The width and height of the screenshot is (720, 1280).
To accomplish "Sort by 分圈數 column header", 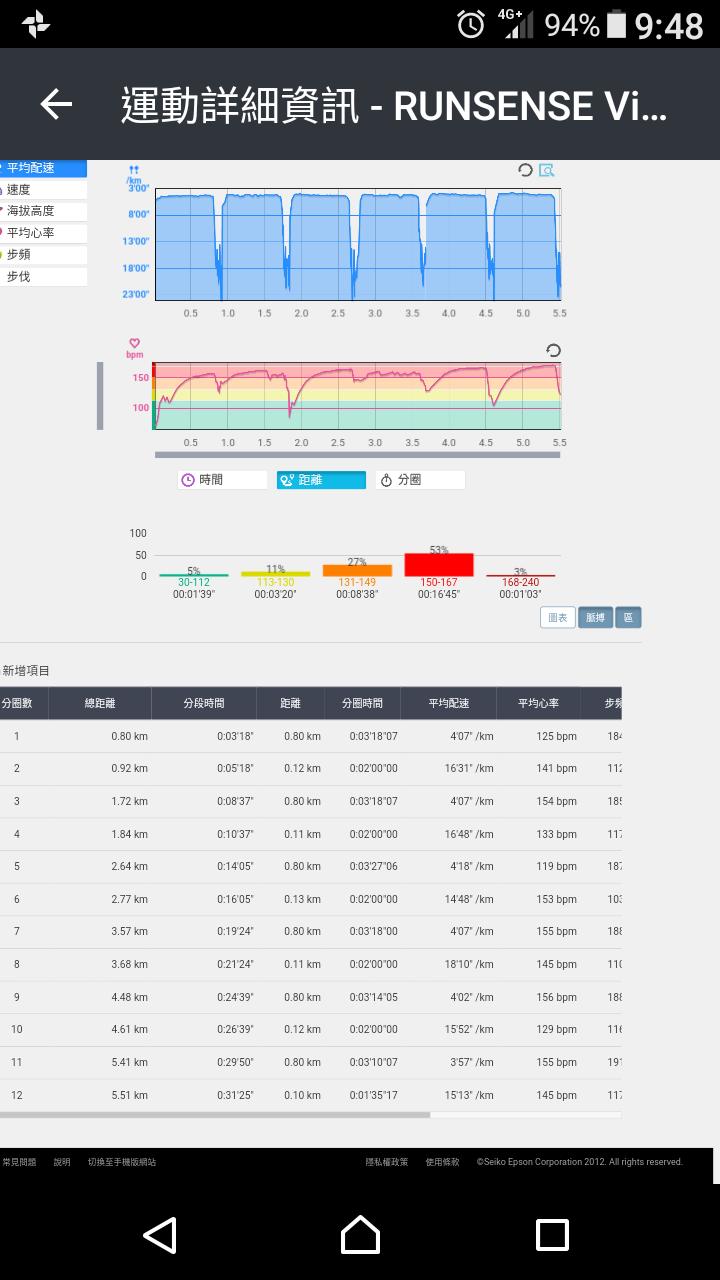I will [17, 703].
